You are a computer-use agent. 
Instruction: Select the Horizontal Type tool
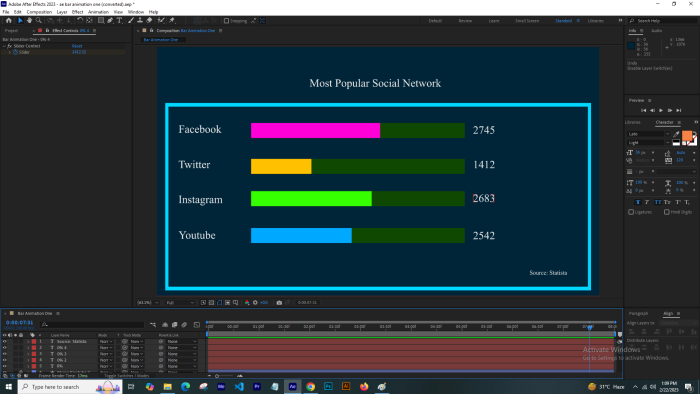(x=119, y=21)
